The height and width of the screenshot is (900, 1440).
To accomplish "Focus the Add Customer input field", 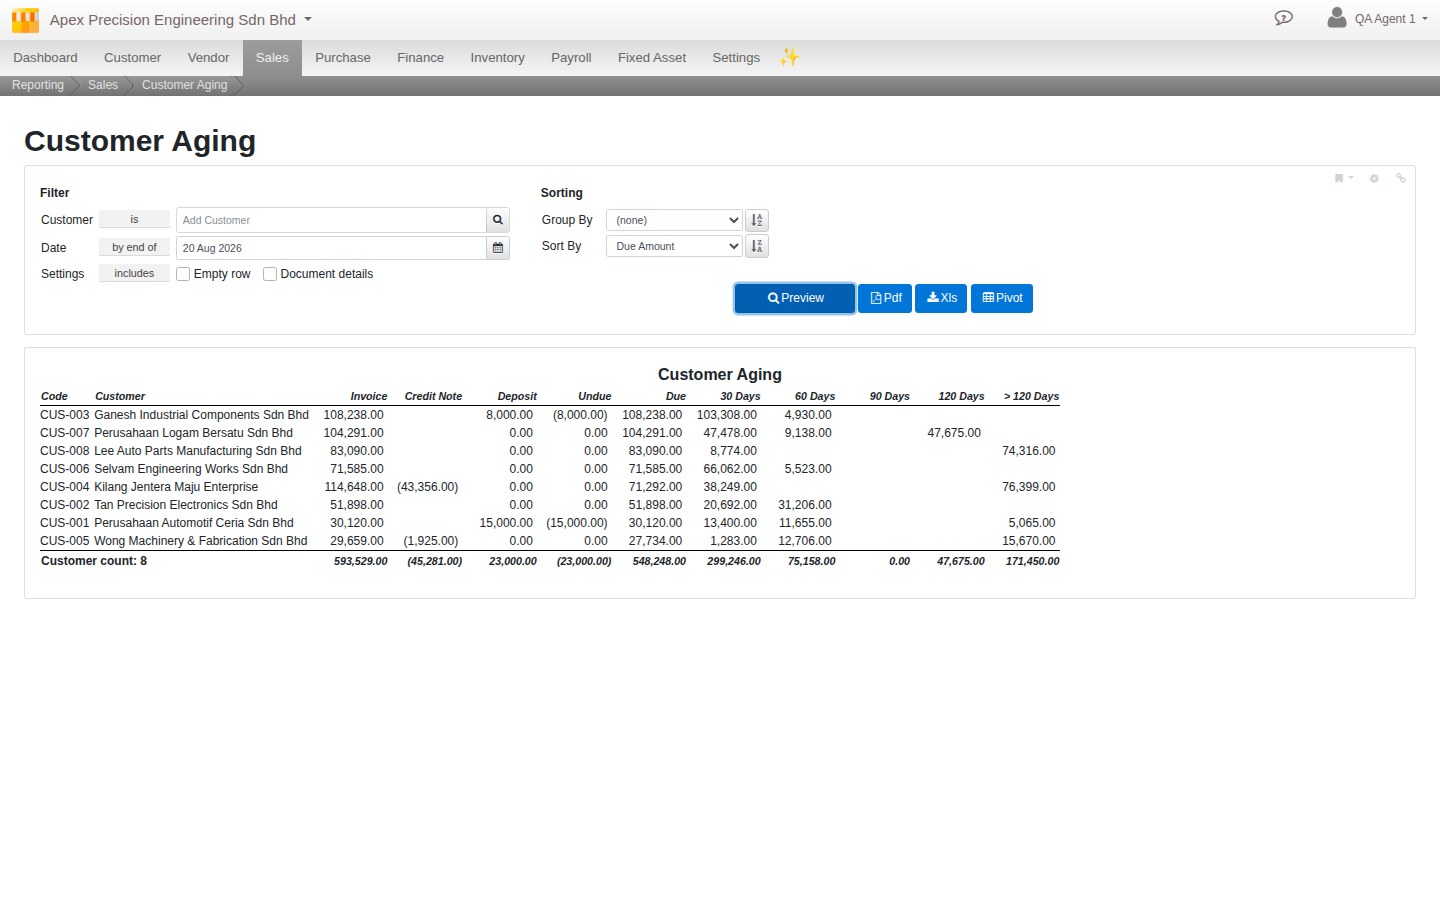I will pos(331,220).
